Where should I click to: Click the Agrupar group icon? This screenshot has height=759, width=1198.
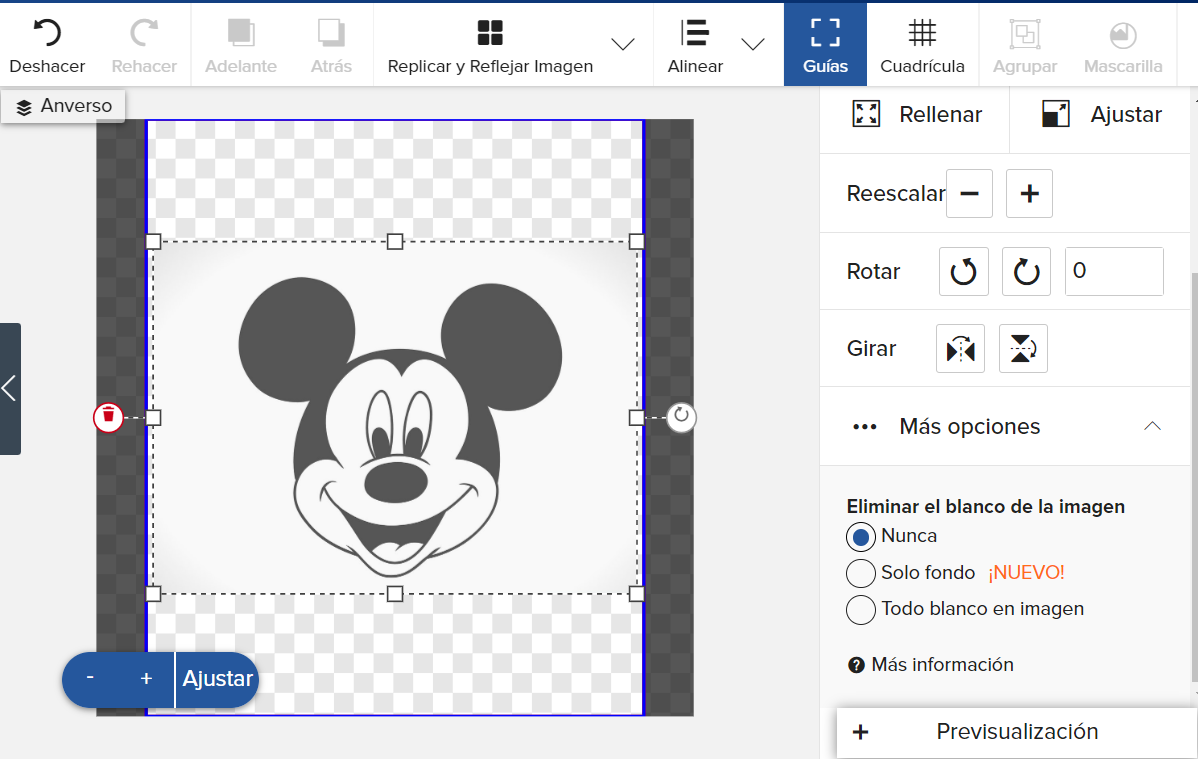pyautogui.click(x=1025, y=34)
